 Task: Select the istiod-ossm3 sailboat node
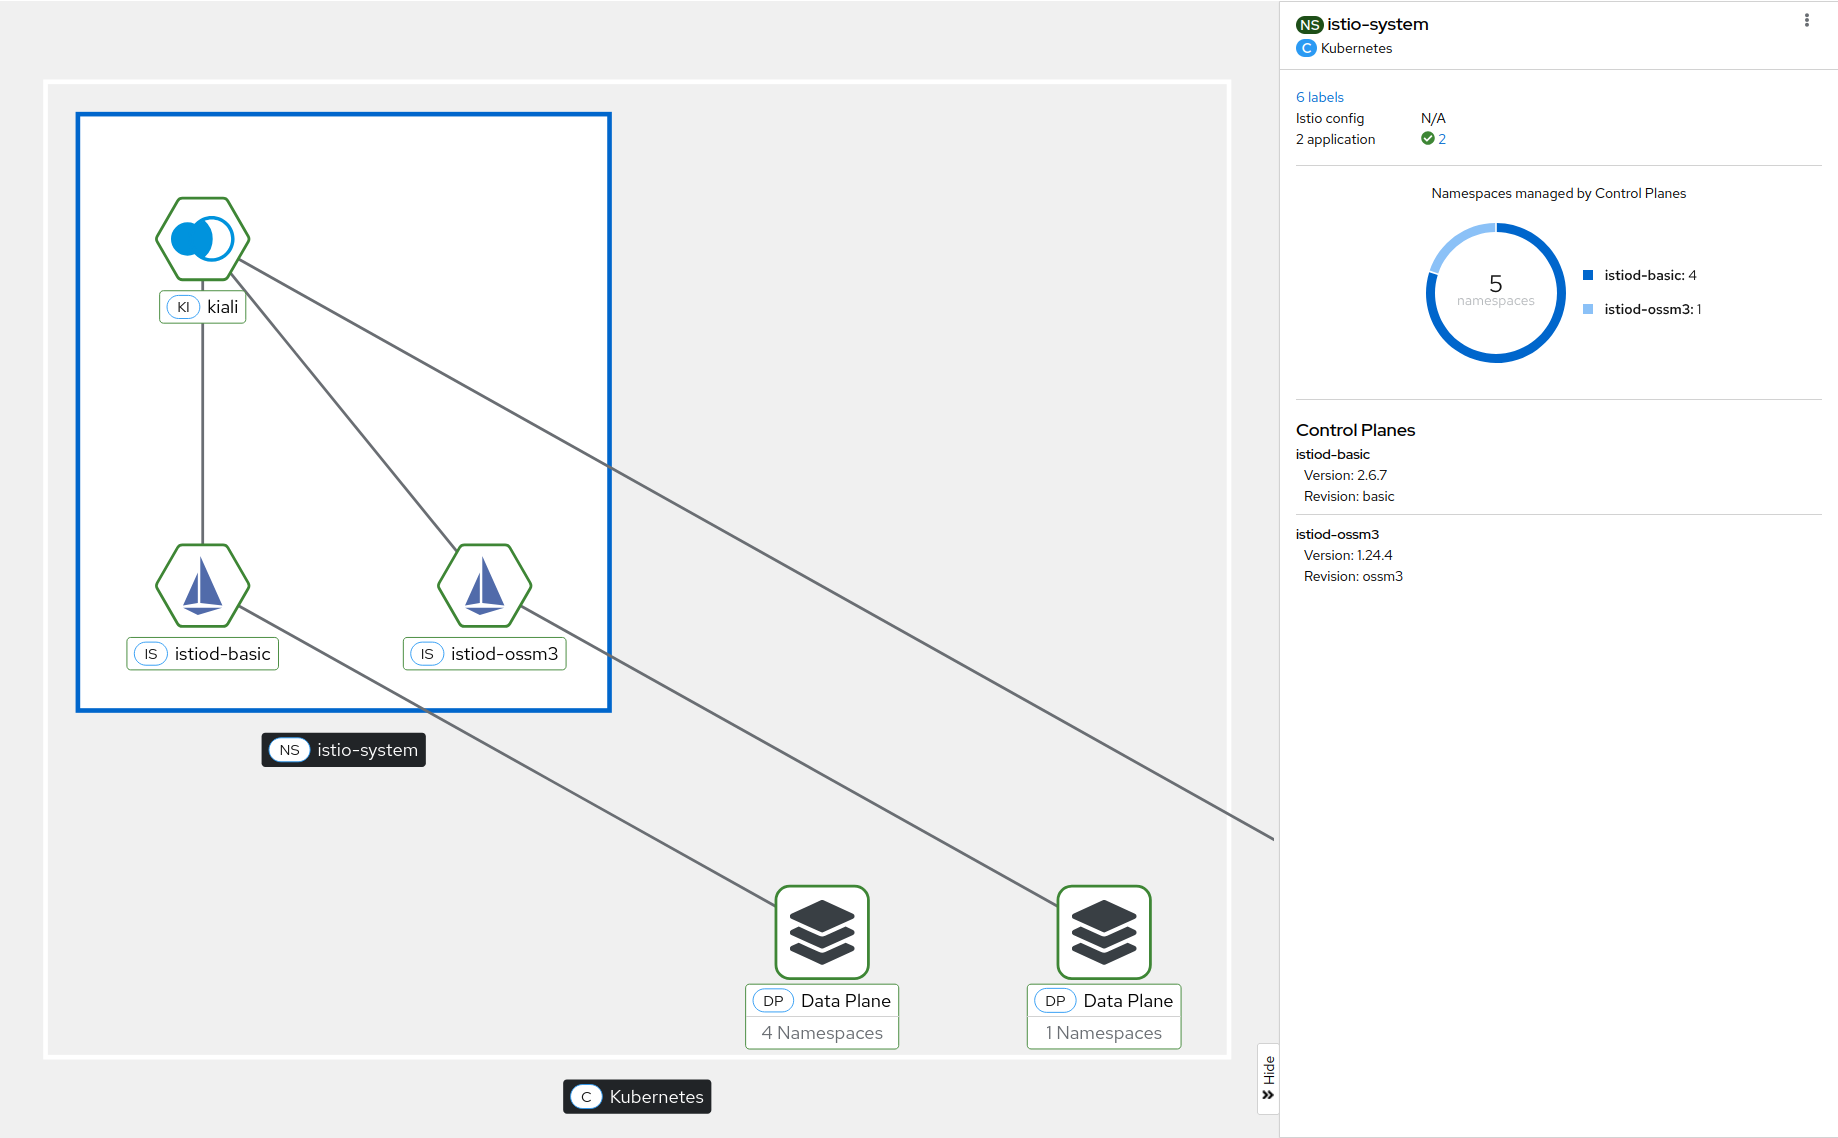click(484, 585)
